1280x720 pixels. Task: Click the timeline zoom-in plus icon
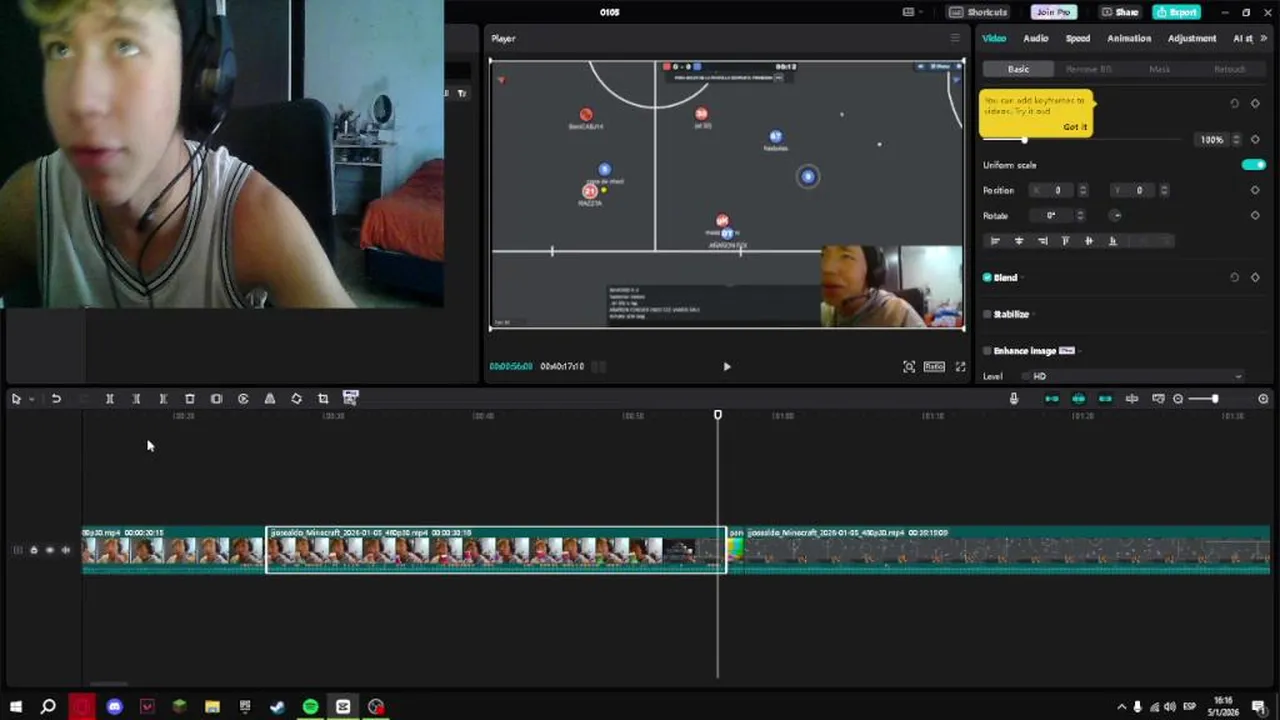click(x=1263, y=399)
